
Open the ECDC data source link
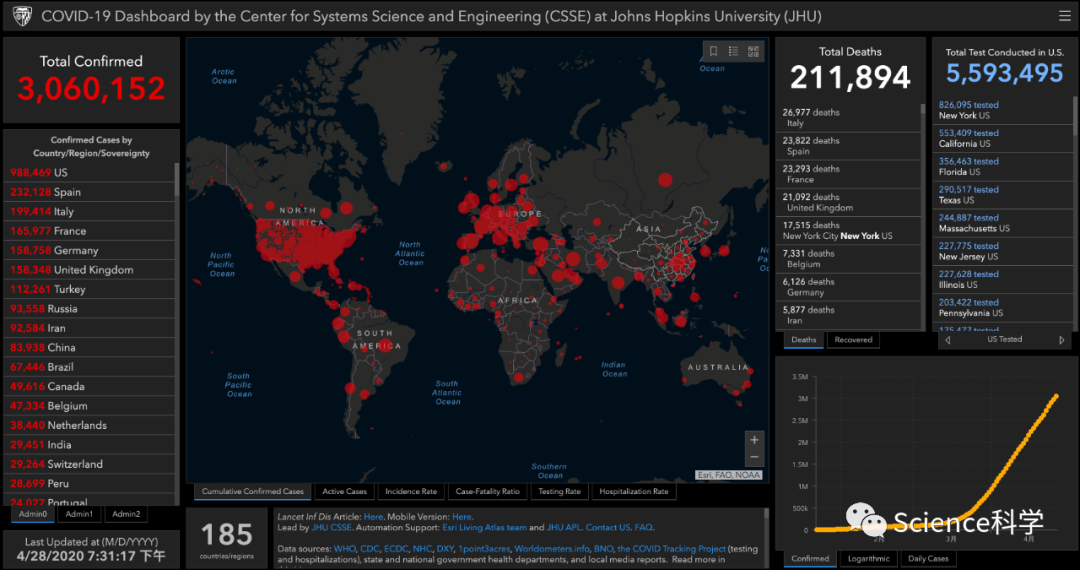[x=396, y=549]
